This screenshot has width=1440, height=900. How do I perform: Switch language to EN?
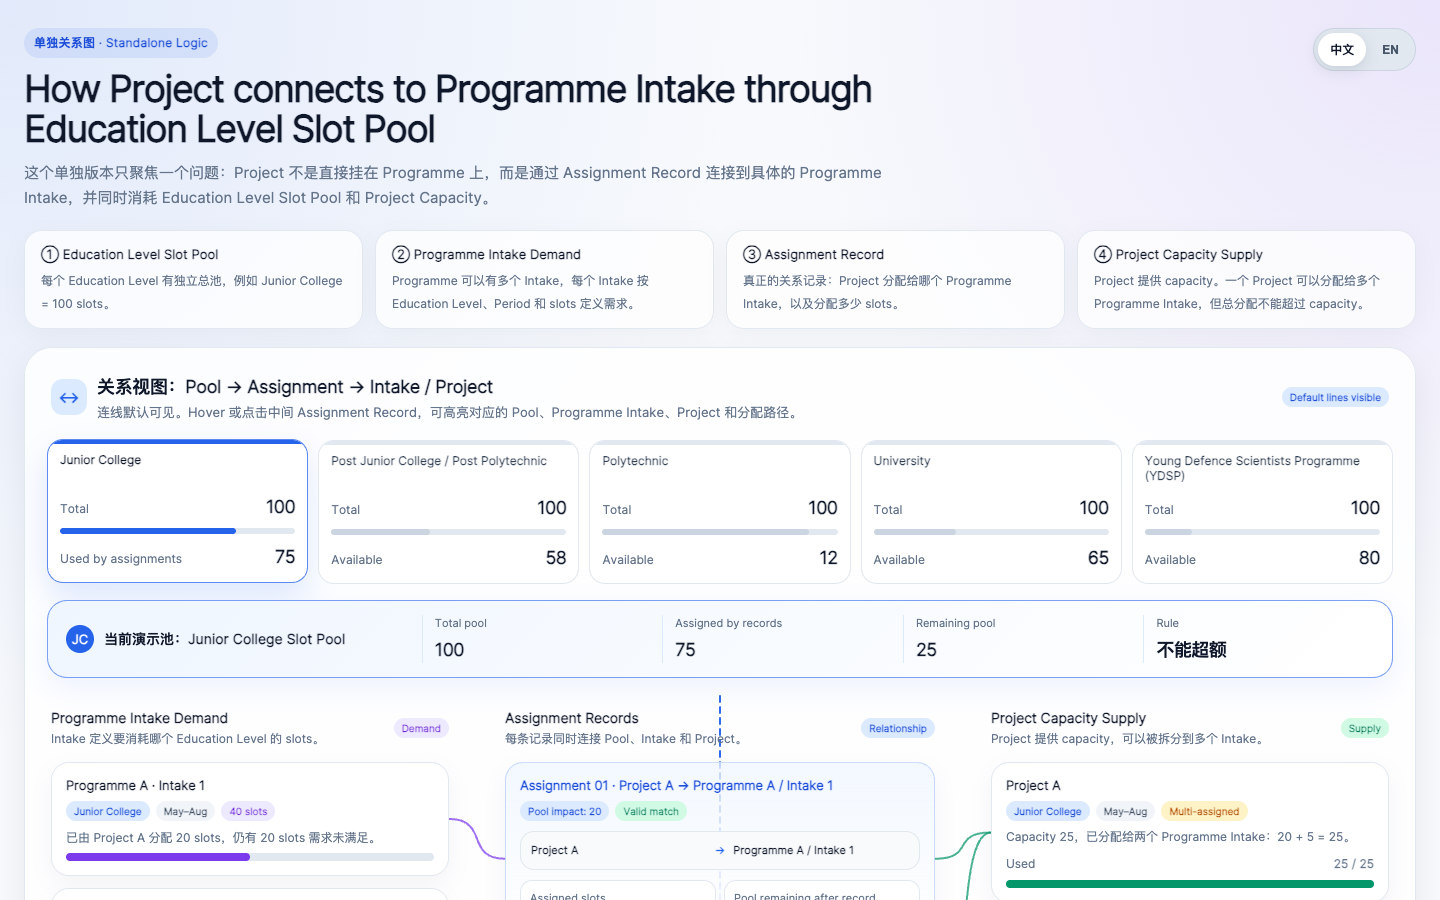pyautogui.click(x=1390, y=50)
